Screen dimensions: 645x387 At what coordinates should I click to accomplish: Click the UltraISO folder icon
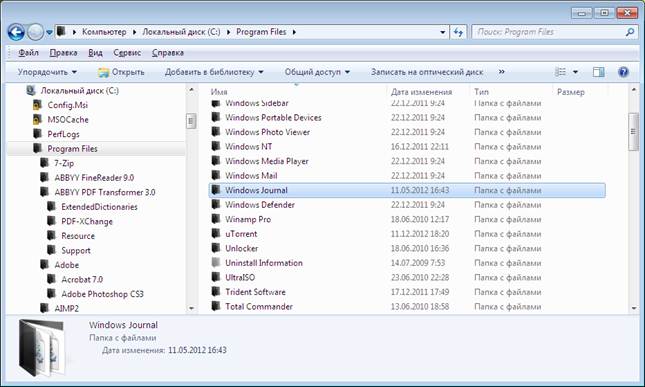tap(216, 278)
